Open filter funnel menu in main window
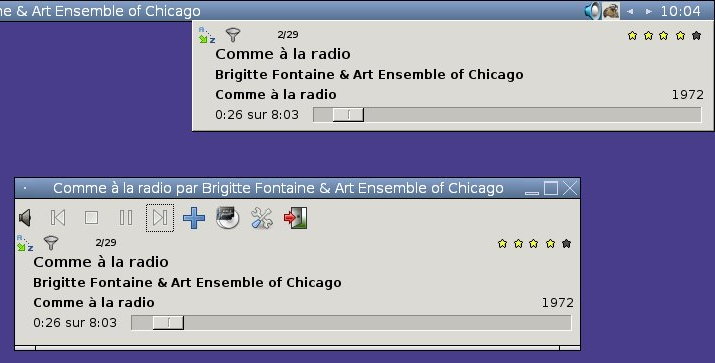The height and width of the screenshot is (363, 715). (51, 243)
